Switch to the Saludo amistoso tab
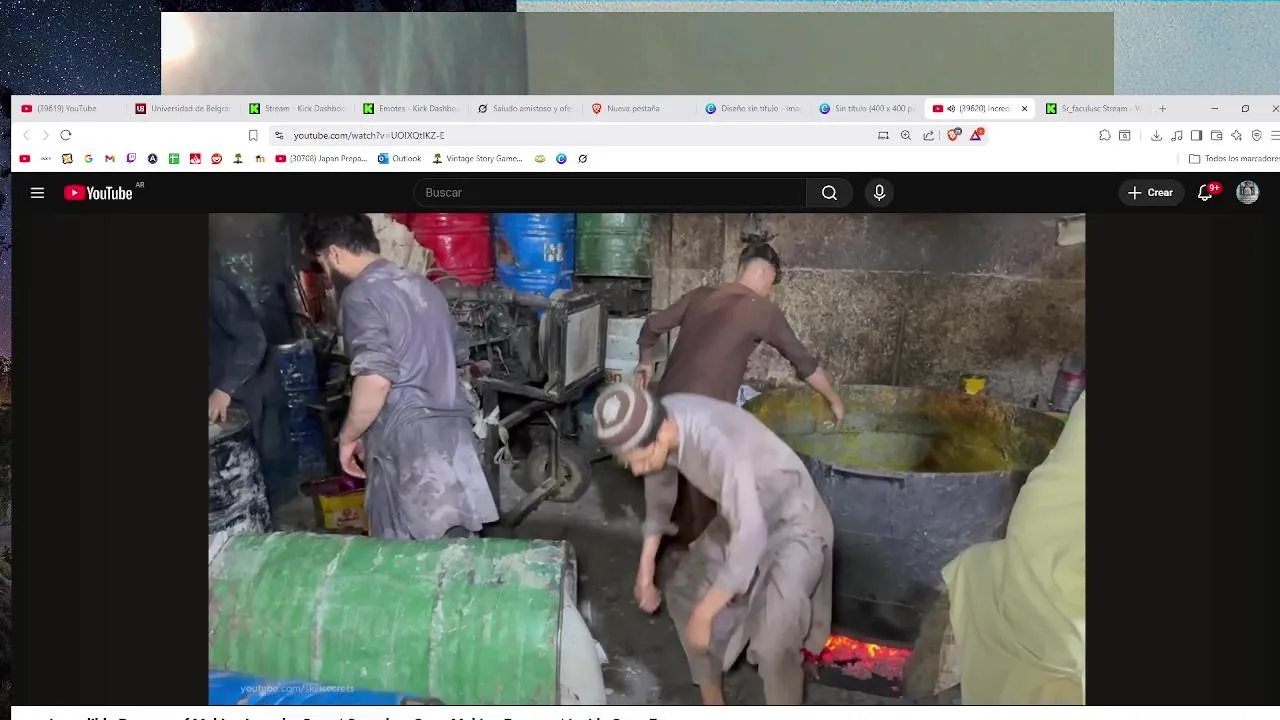 tap(527, 109)
